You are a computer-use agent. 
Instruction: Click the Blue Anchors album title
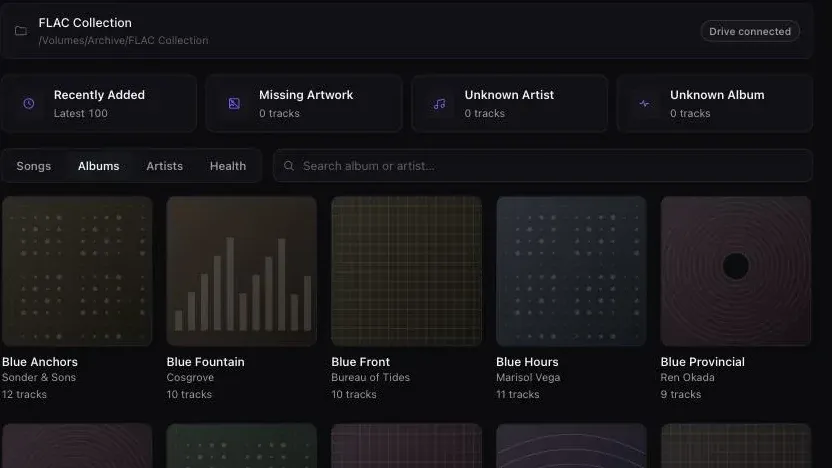pyautogui.click(x=40, y=362)
